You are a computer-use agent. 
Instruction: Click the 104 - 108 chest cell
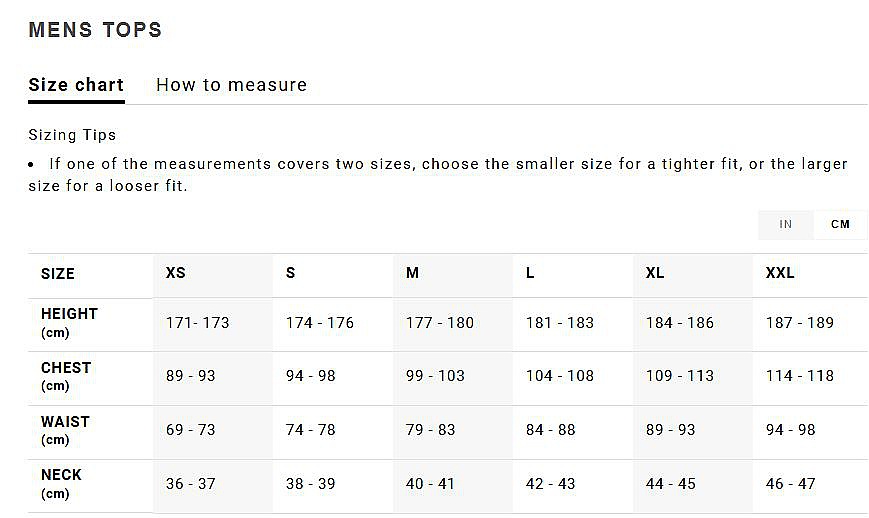(560, 376)
